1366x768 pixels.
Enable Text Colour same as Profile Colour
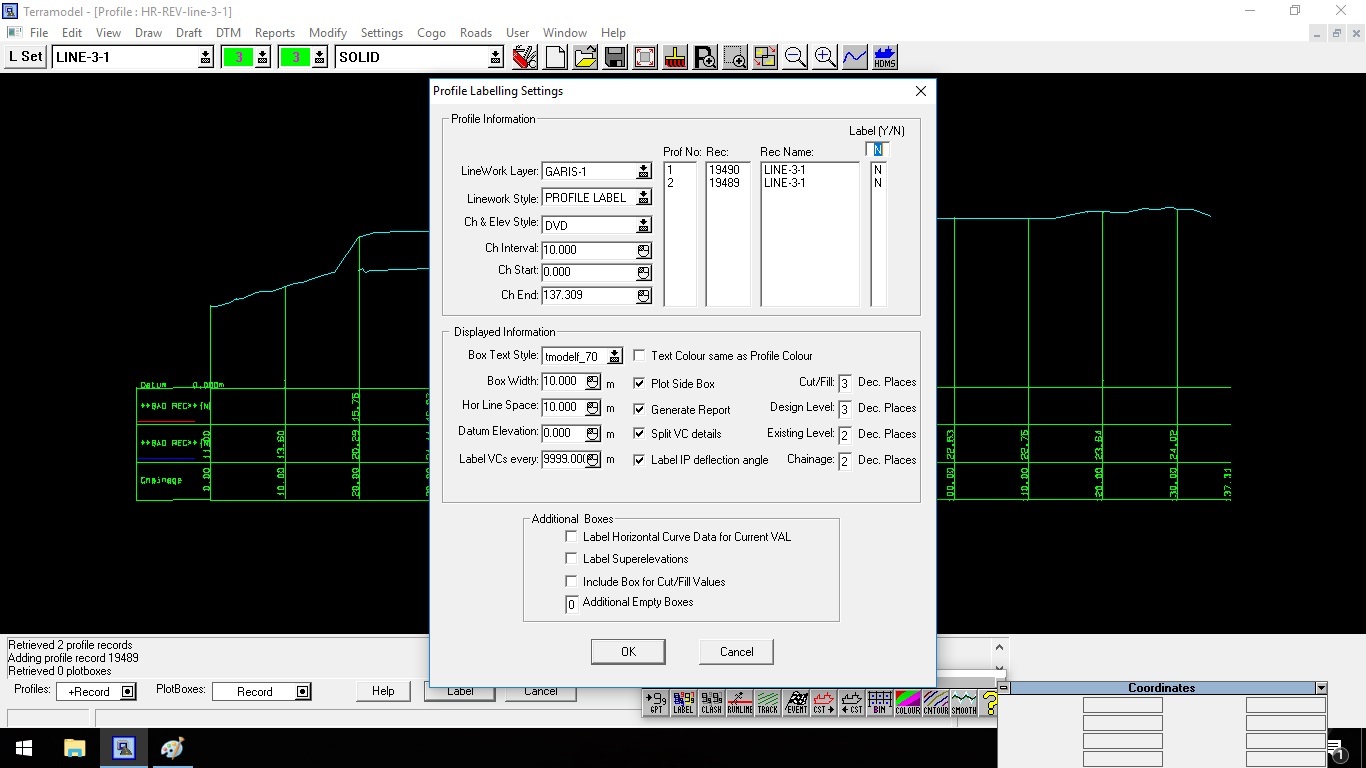click(x=640, y=356)
